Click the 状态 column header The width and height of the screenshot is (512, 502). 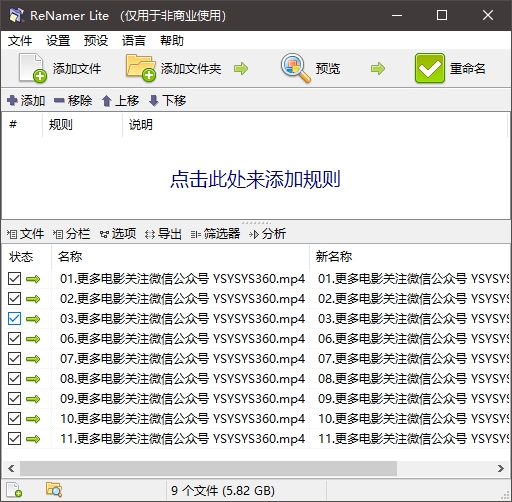pyautogui.click(x=27, y=257)
